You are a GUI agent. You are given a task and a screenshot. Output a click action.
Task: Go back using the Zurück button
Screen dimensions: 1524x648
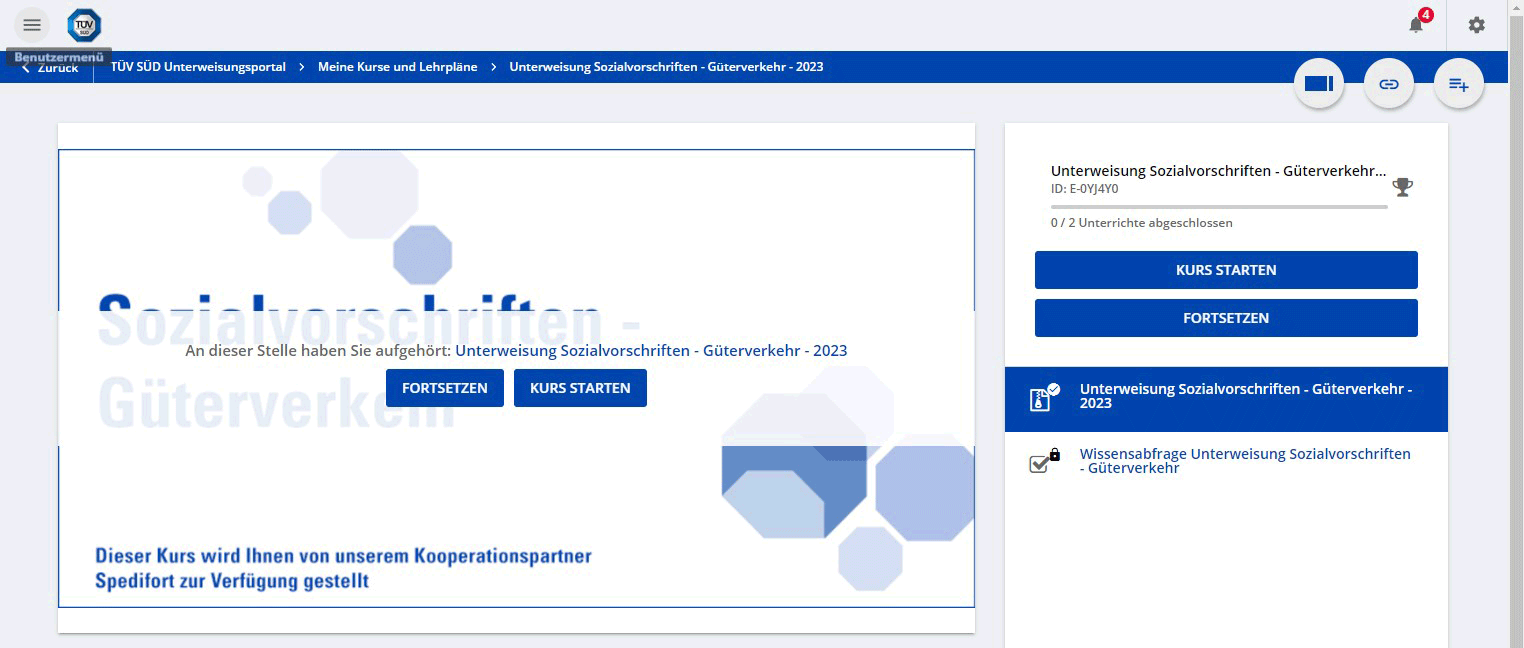(x=50, y=67)
